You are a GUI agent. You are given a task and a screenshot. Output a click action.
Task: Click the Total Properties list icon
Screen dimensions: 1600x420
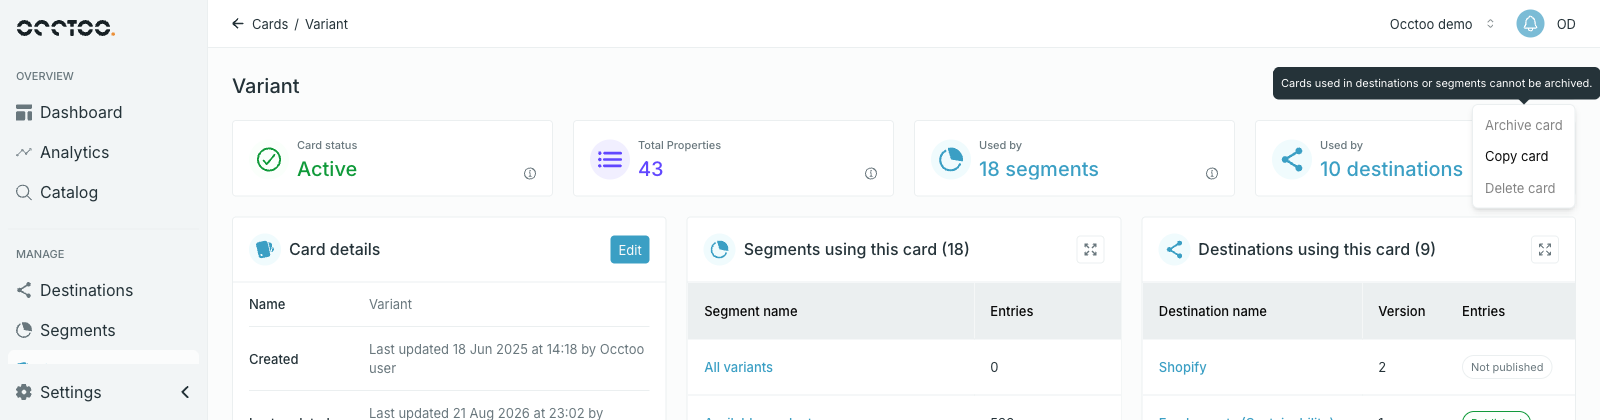(610, 159)
